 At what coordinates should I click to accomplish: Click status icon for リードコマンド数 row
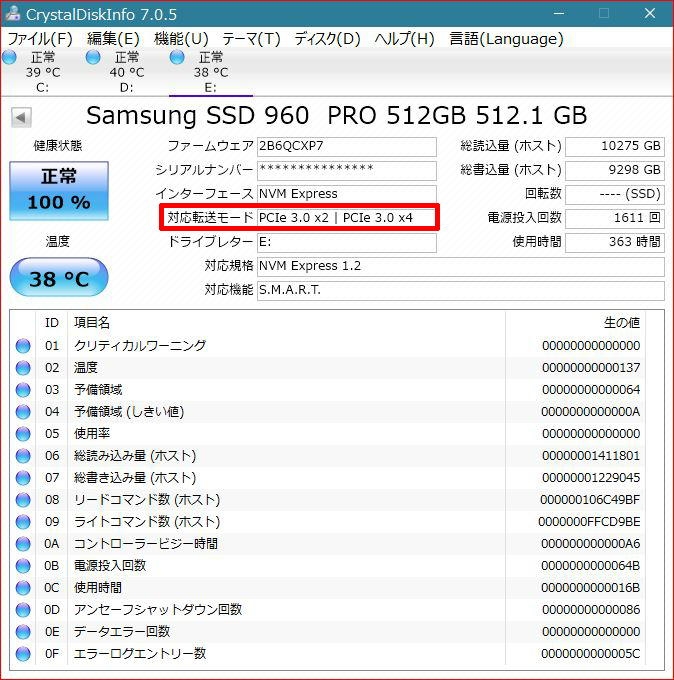click(x=23, y=500)
